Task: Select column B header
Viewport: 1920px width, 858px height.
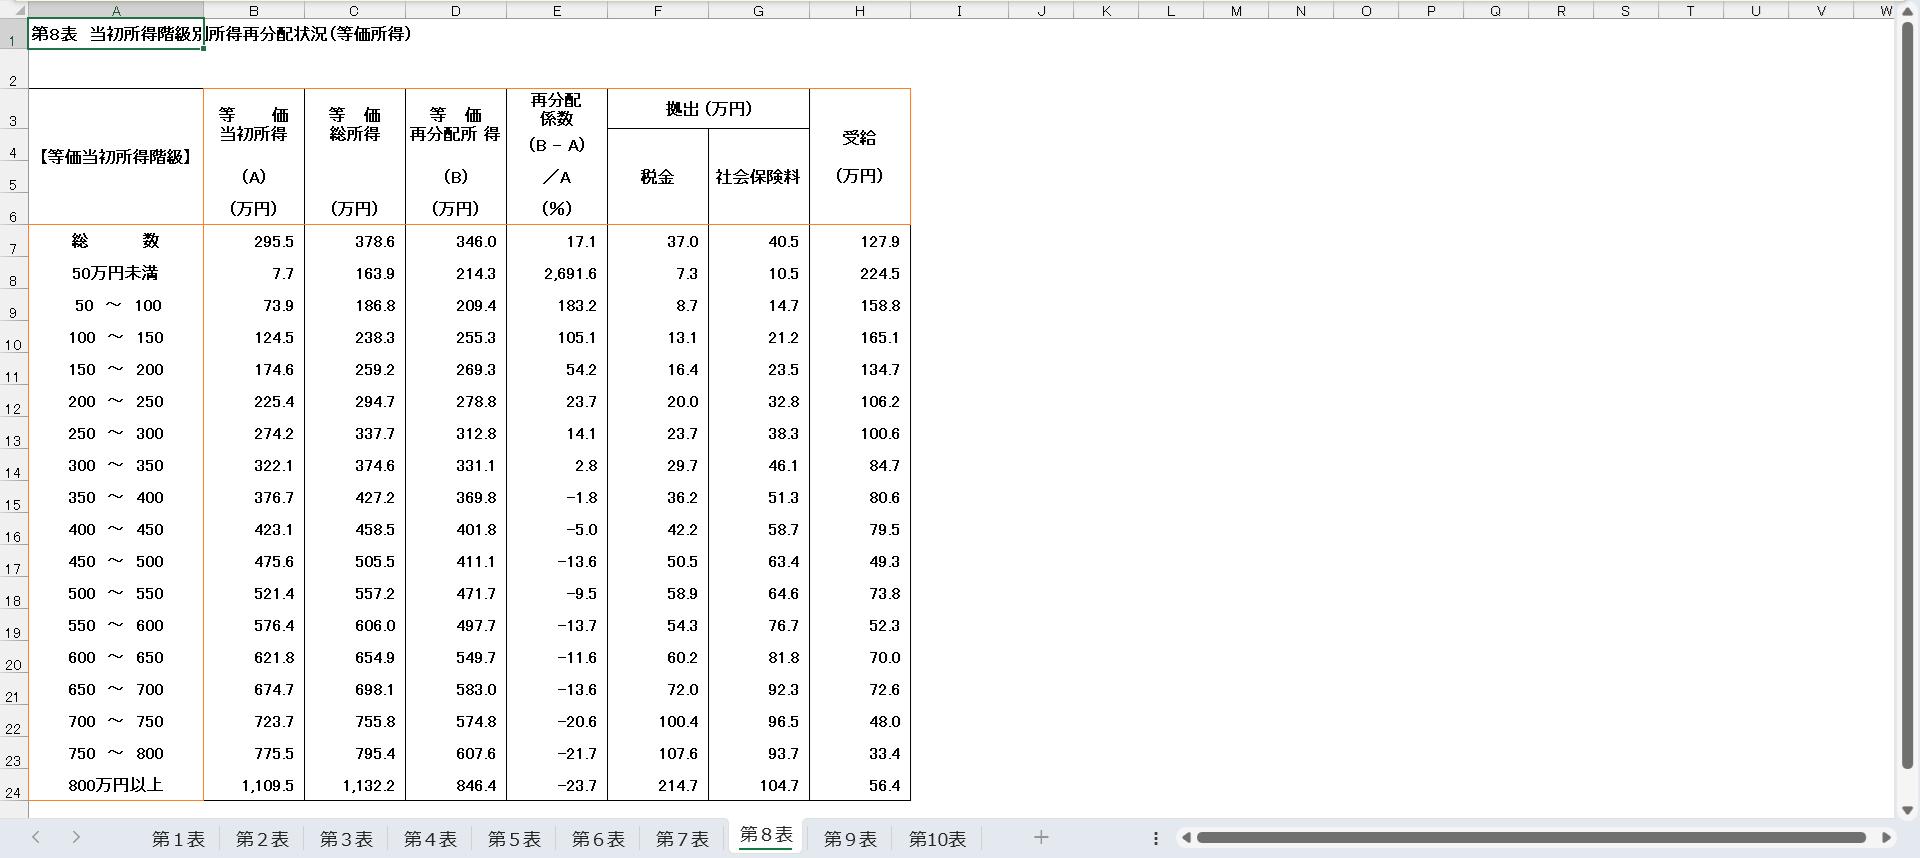Action: click(x=254, y=11)
